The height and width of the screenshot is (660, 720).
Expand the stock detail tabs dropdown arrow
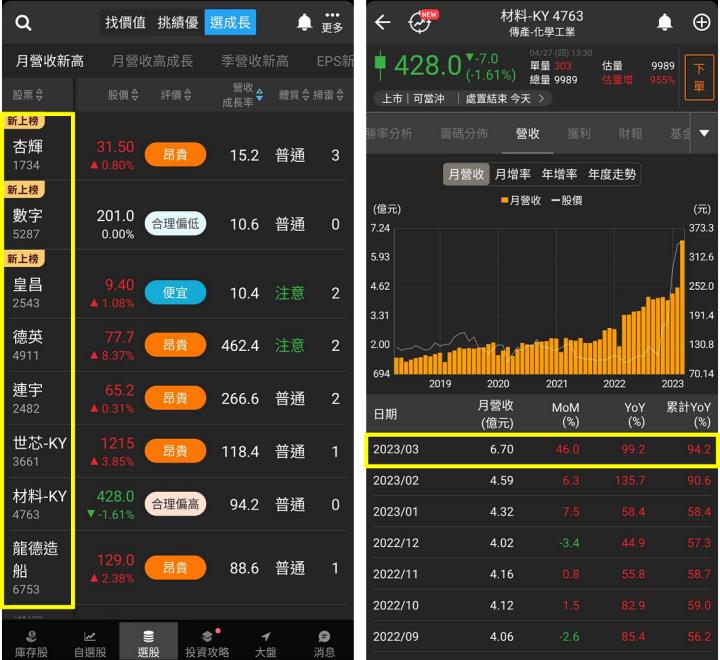click(x=704, y=133)
